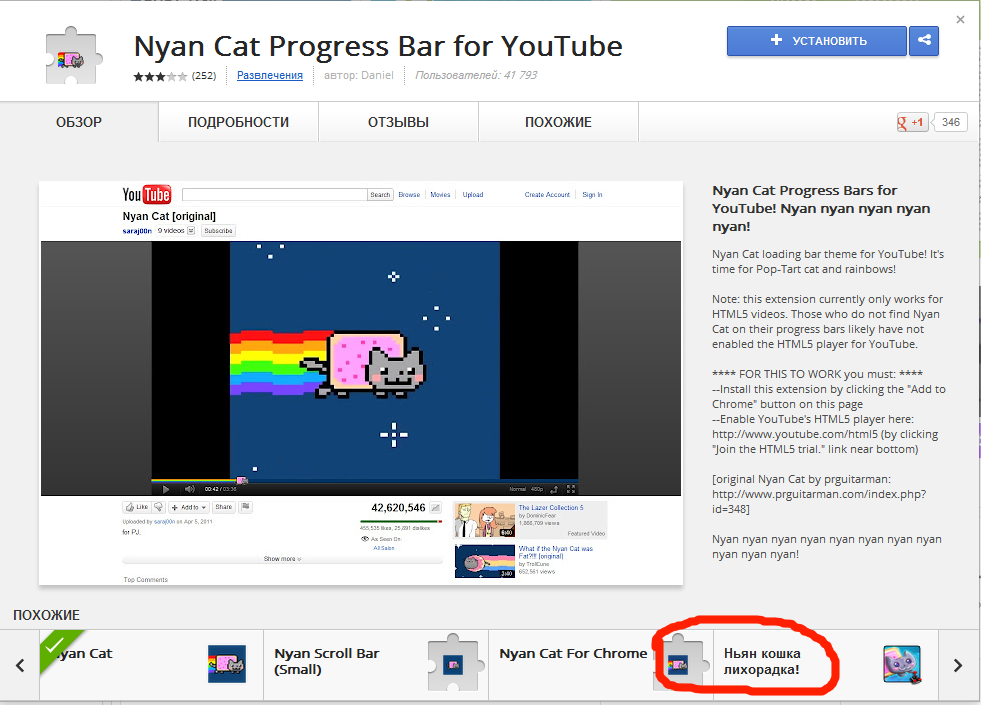Click the 346 plus-one count bubble

[x=950, y=123]
